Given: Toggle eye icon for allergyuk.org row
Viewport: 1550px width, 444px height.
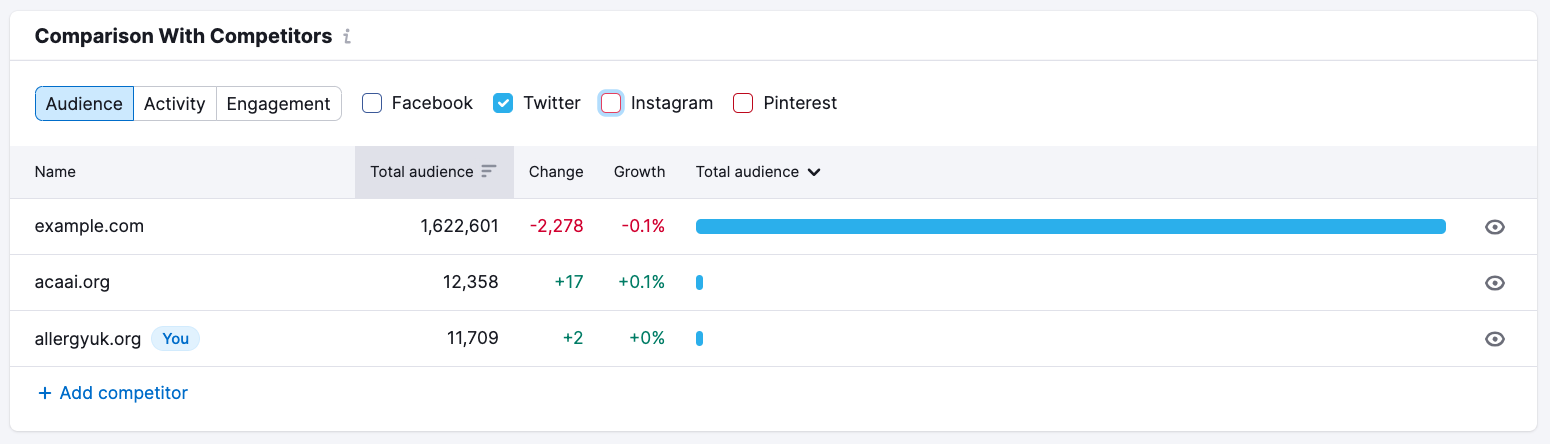Looking at the screenshot, I should [x=1494, y=339].
